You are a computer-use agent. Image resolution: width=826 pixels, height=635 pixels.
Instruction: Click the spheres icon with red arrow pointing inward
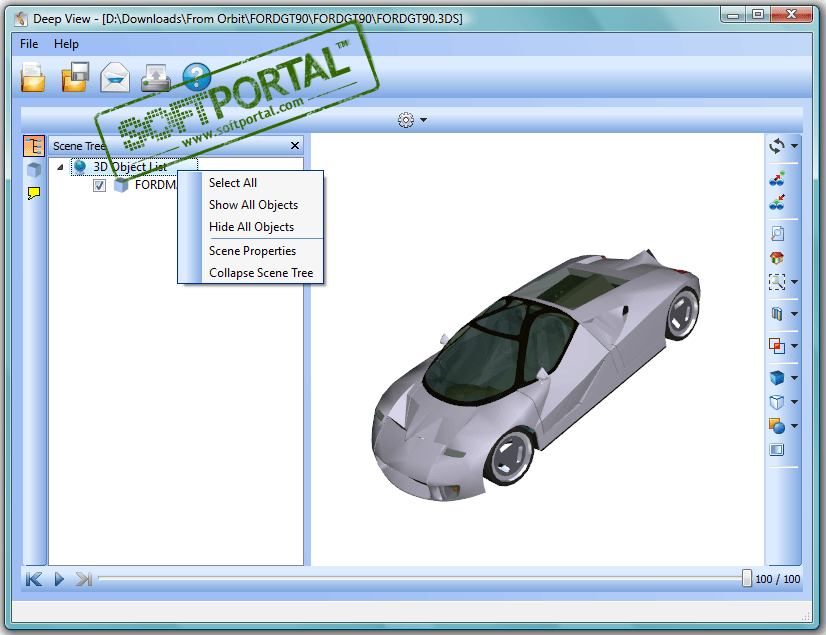tap(777, 202)
